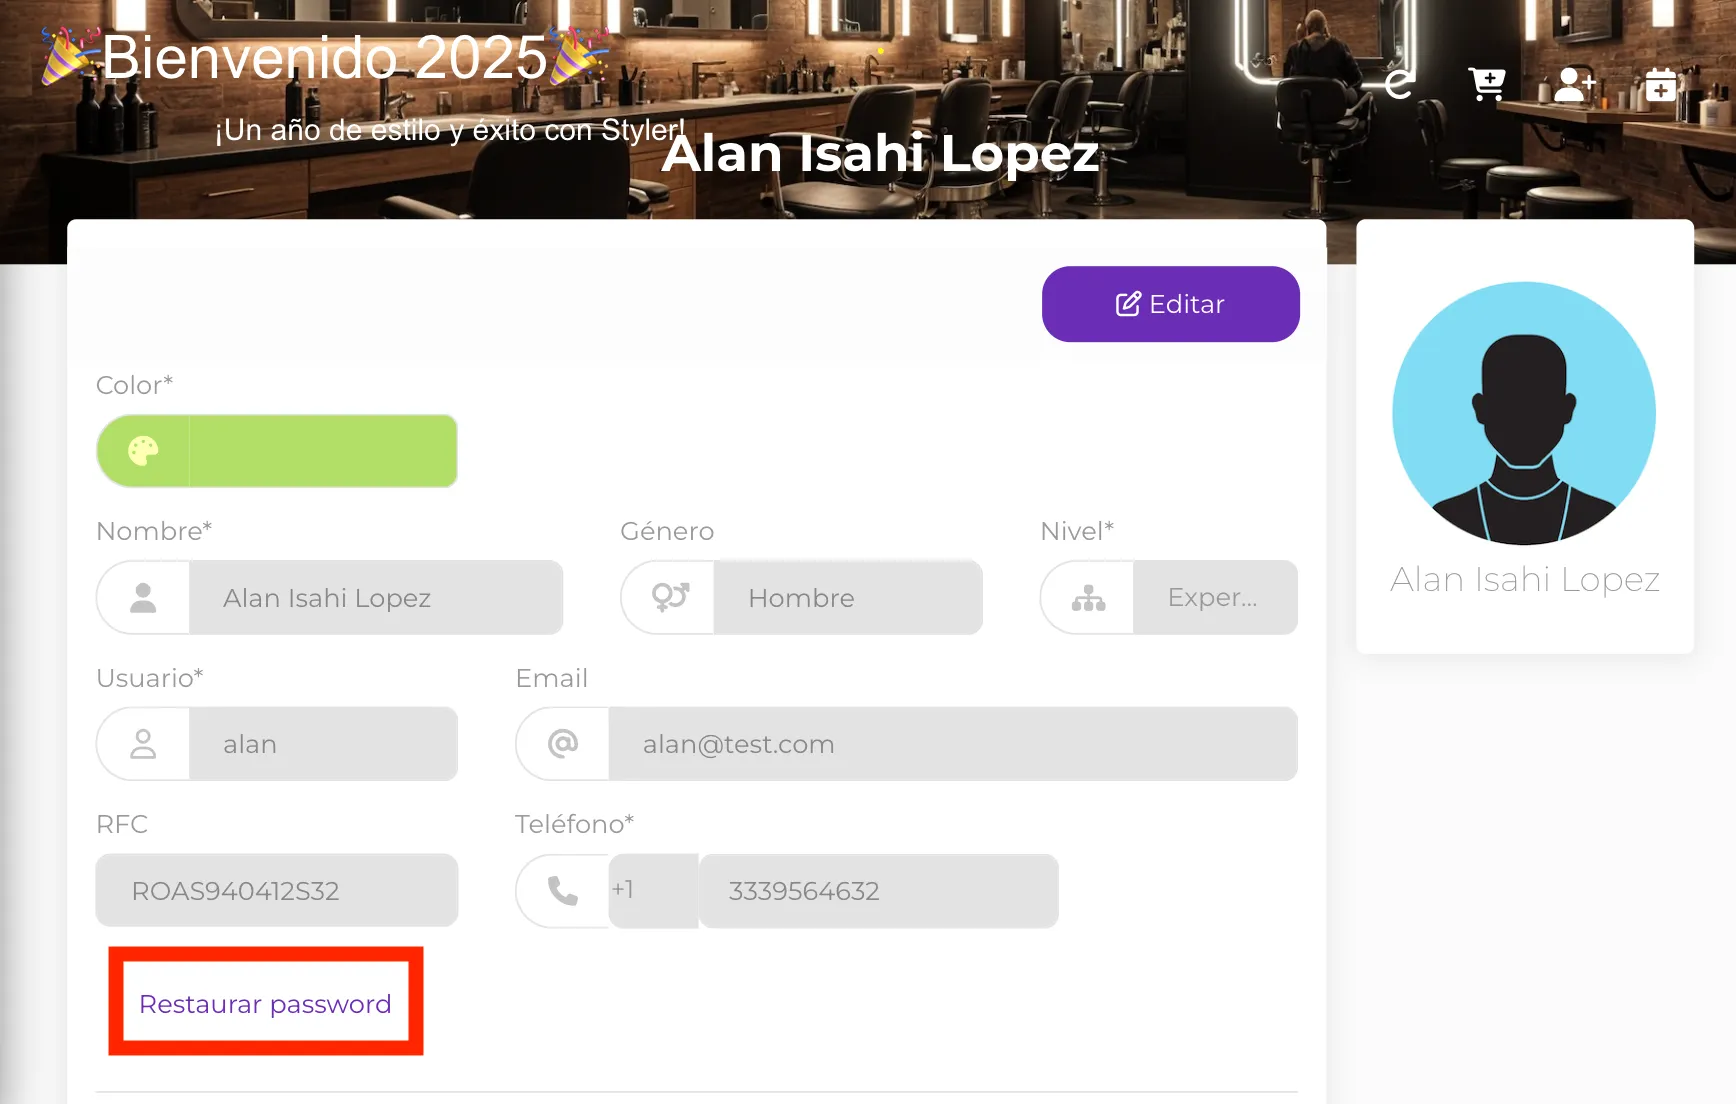Click the add client icon

point(1574,85)
